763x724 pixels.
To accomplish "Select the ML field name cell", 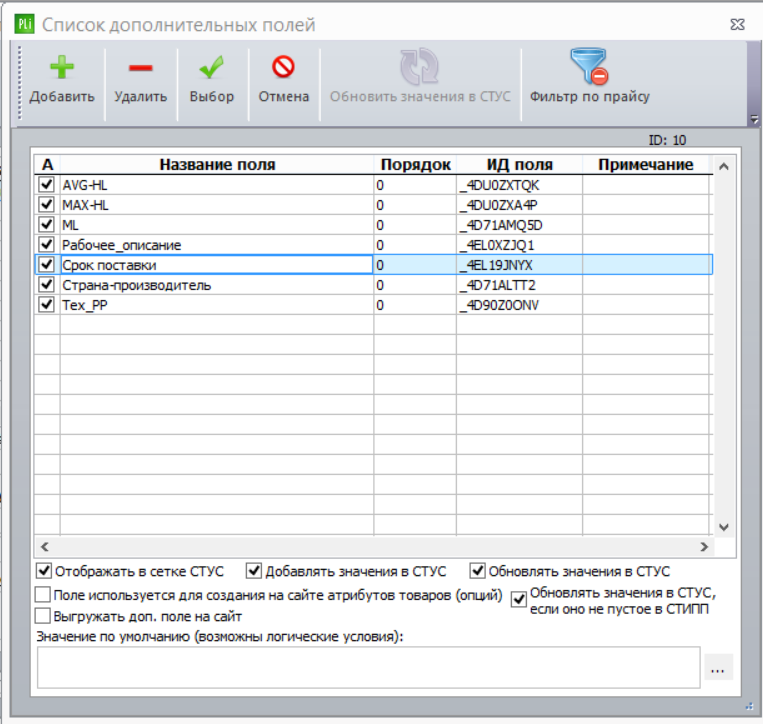I will click(x=217, y=225).
